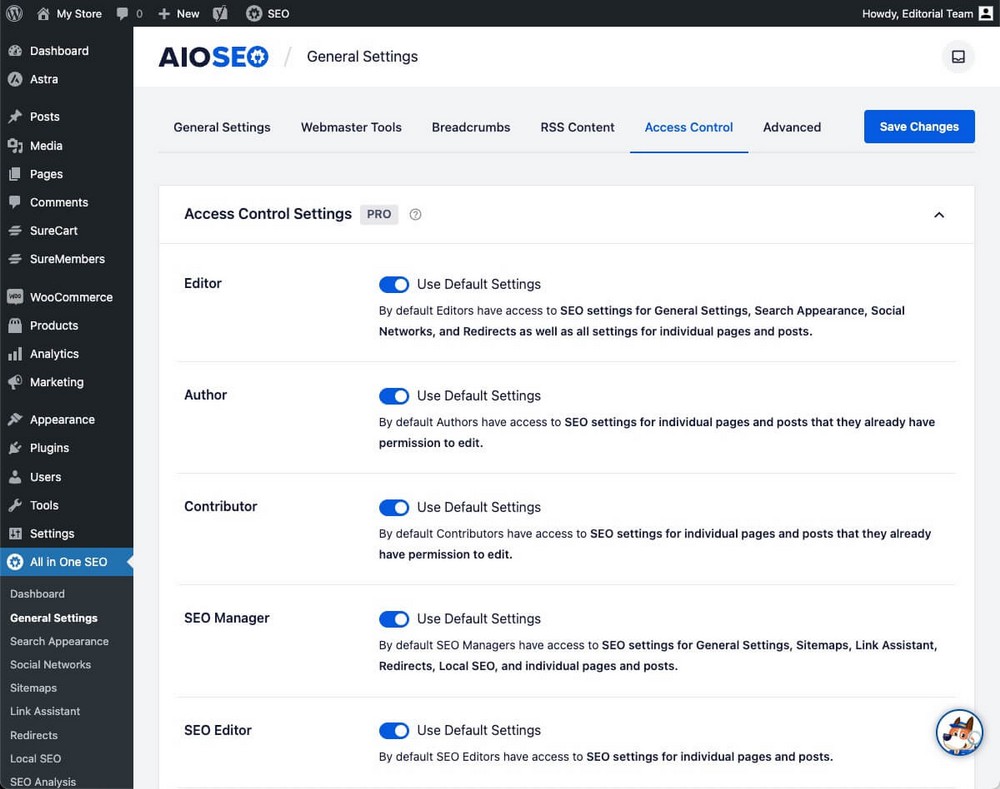This screenshot has height=789, width=1000.
Task: Open Redirects submenu link
Action: (34, 735)
